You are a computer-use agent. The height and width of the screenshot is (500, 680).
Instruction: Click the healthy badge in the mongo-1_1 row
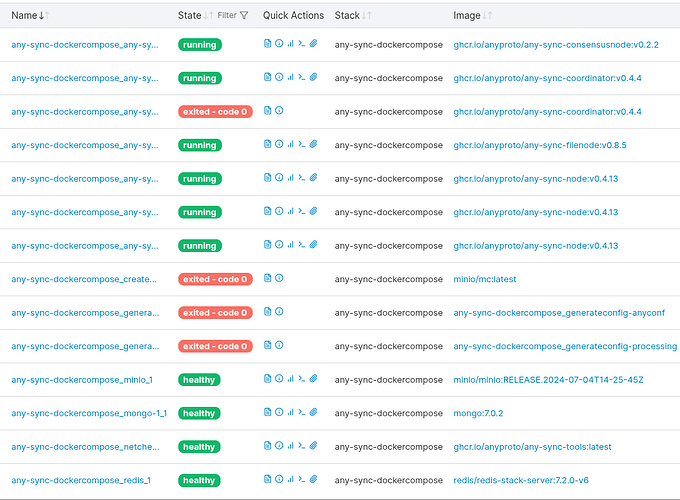[x=199, y=413]
